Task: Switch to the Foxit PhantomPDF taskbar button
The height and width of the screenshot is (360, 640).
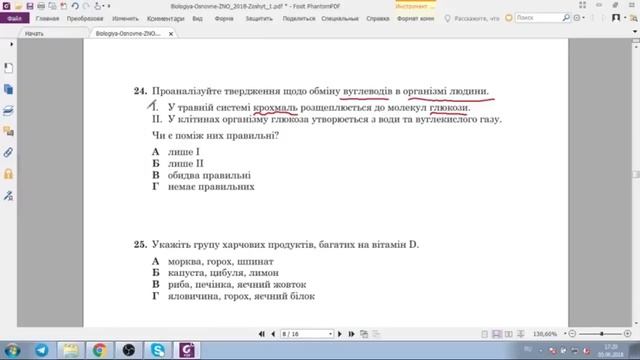Action: [x=187, y=350]
